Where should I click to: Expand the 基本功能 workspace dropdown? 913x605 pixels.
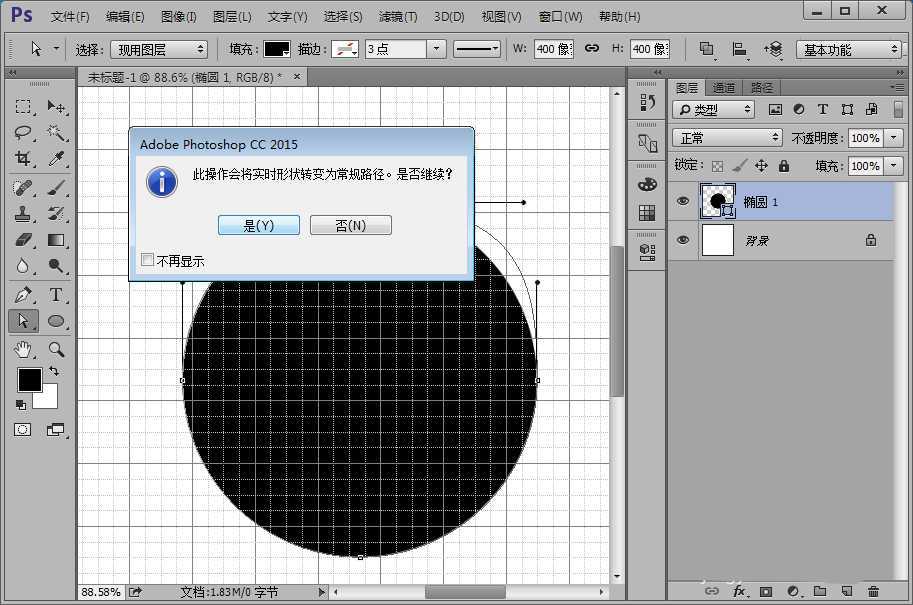[x=850, y=49]
